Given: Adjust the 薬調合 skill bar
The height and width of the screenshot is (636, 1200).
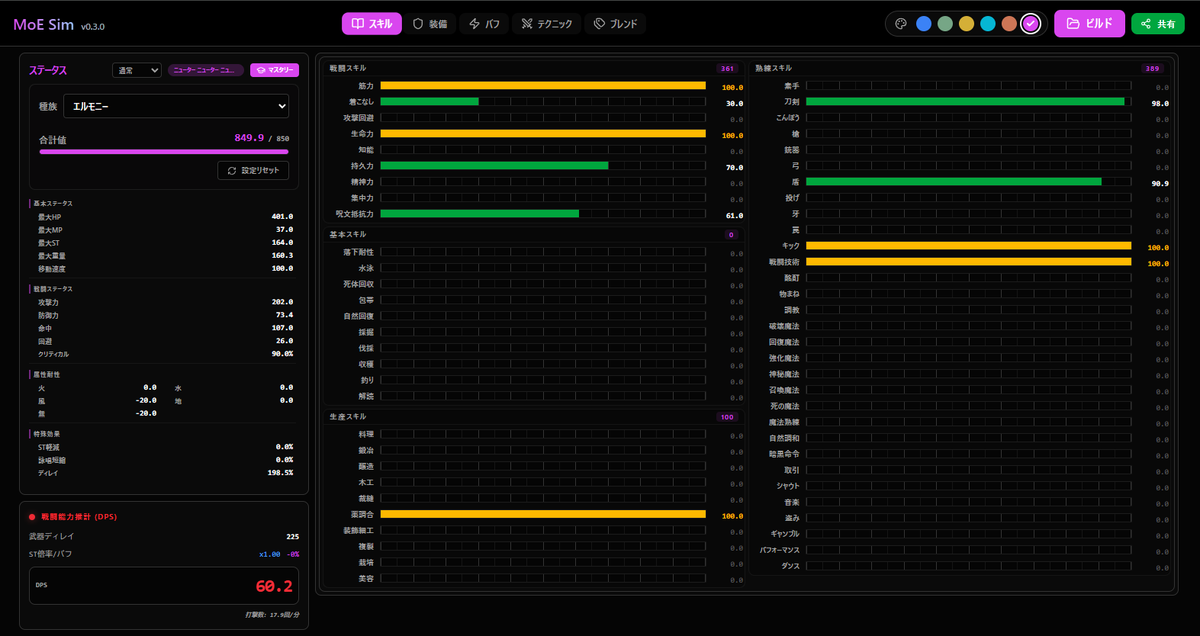Looking at the screenshot, I should tap(543, 515).
